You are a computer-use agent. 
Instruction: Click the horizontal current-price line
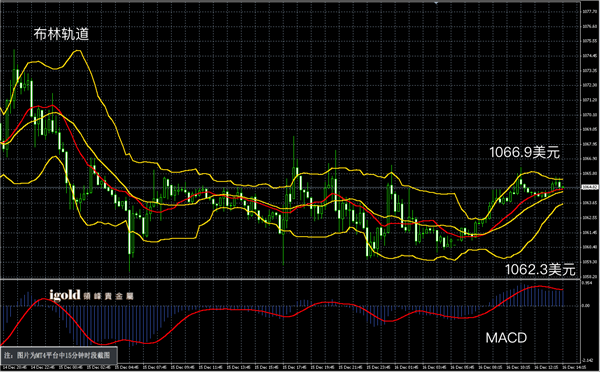tap(291, 187)
